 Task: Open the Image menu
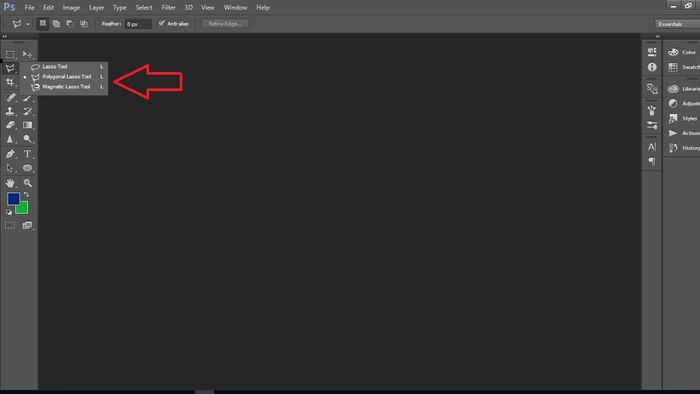71,8
